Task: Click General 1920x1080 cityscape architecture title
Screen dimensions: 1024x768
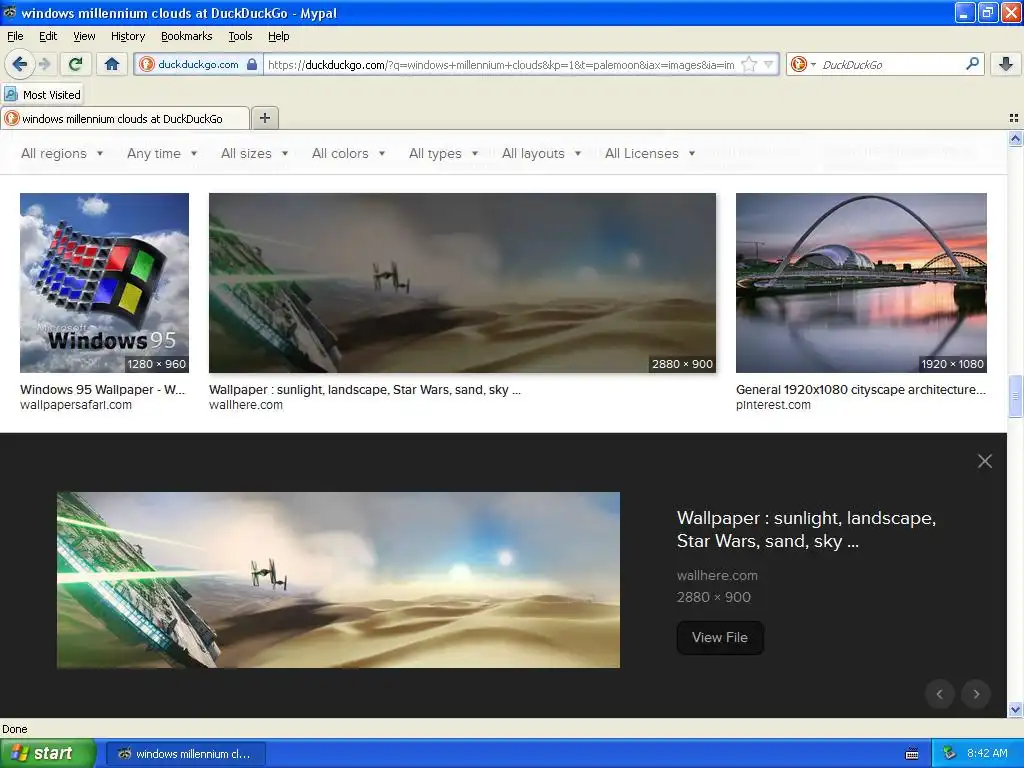Action: pyautogui.click(x=861, y=390)
